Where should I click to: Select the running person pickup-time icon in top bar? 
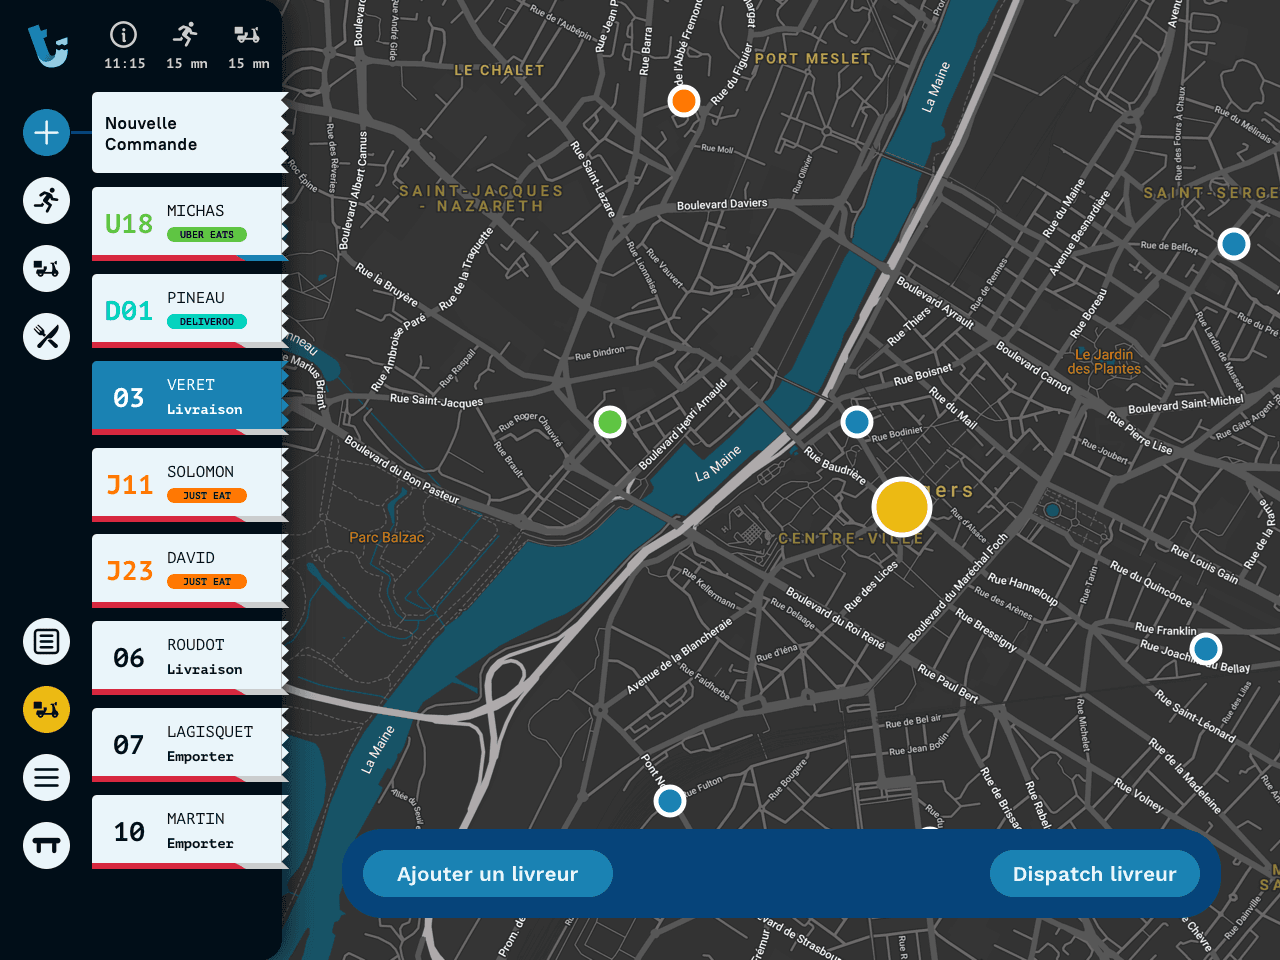[185, 35]
